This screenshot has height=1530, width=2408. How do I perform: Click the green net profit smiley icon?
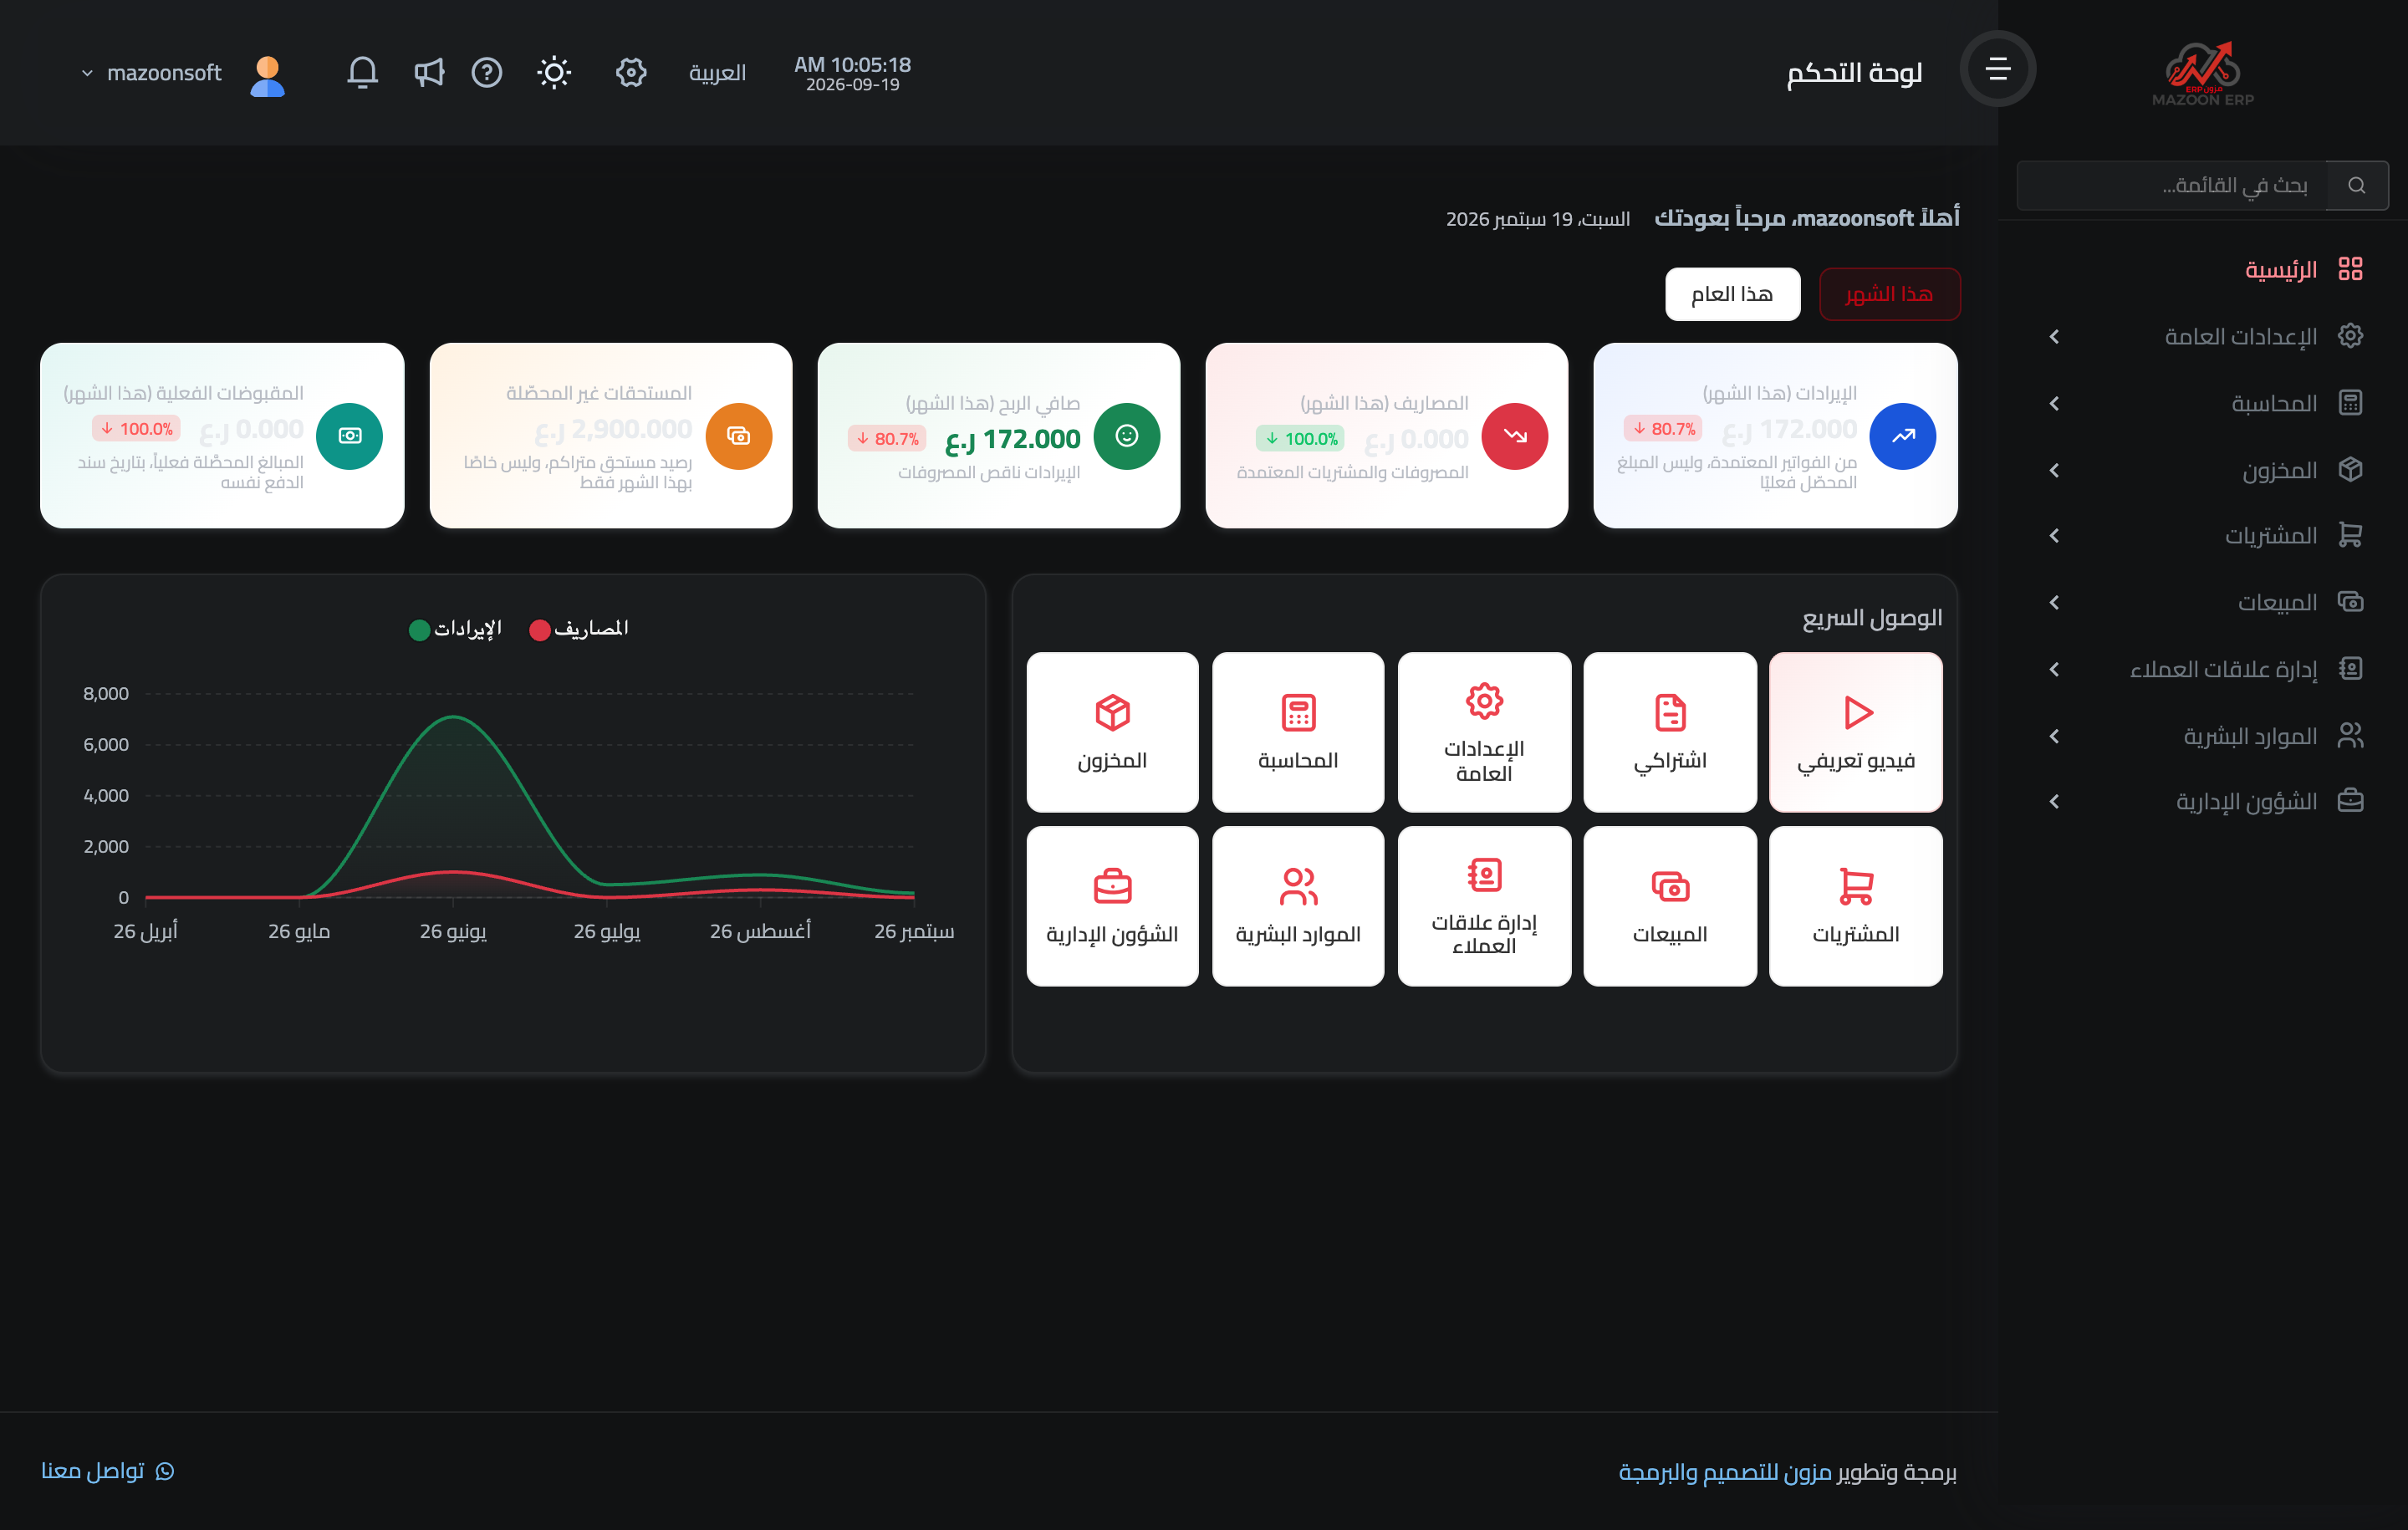[1127, 436]
